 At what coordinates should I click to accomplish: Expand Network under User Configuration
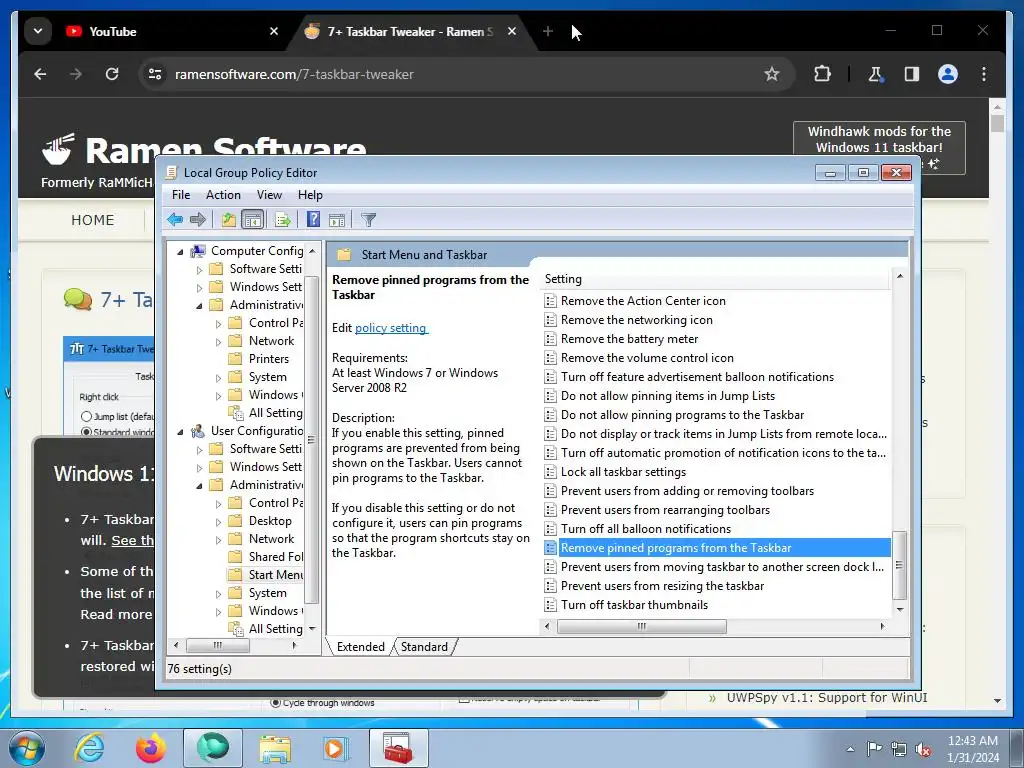coord(219,539)
